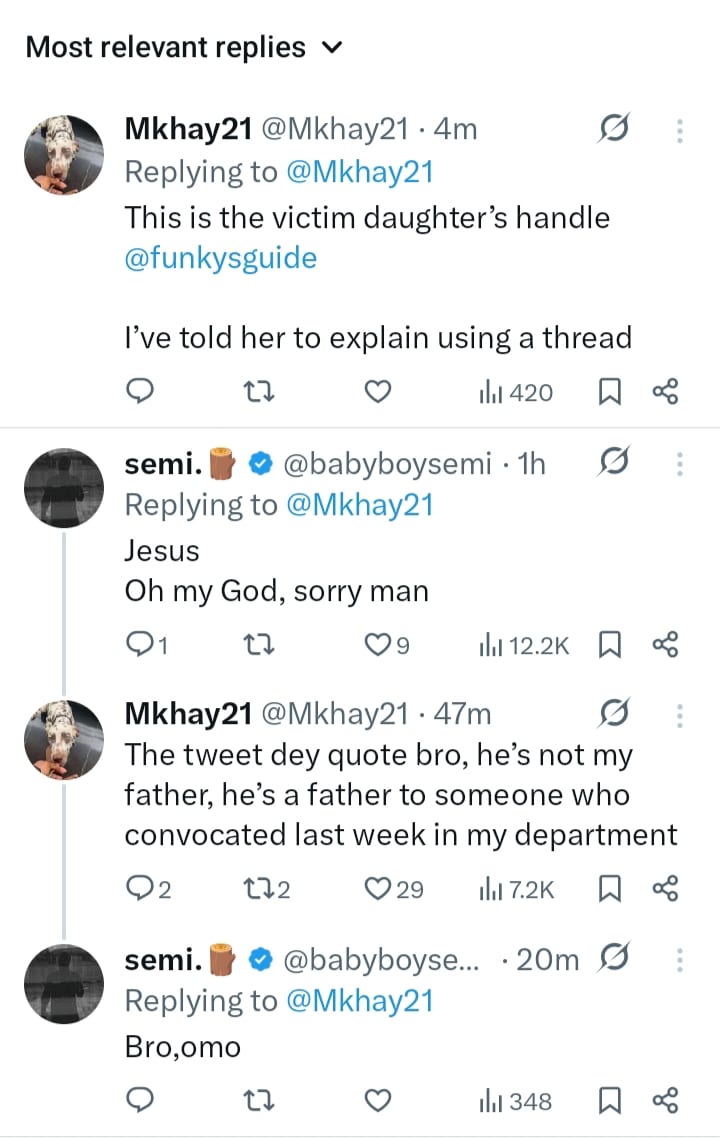View analytics showing 12.2K views
The width and height of the screenshot is (720, 1139).
click(x=524, y=646)
